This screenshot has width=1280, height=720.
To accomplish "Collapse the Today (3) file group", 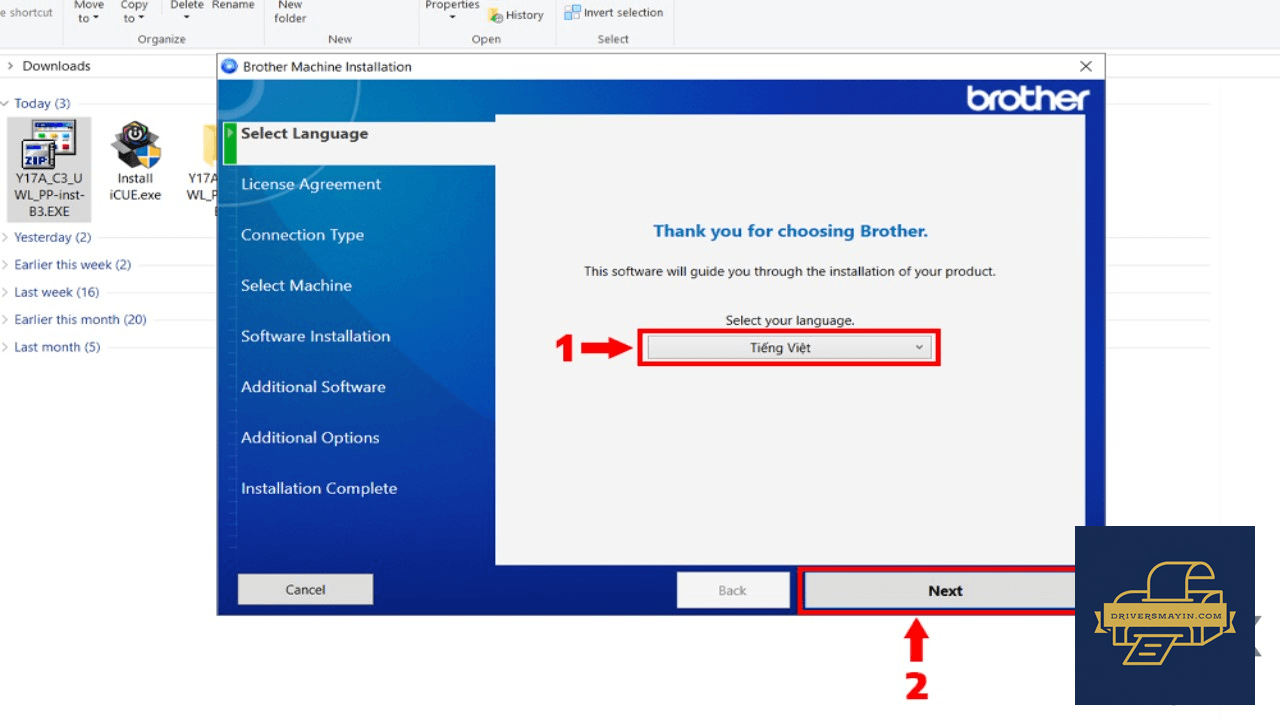I will click(5, 104).
